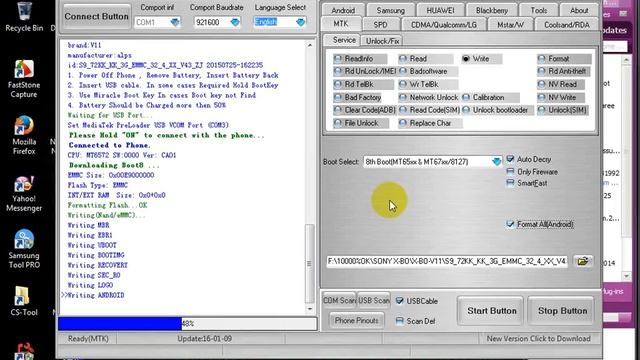Open CS-Tool desktop shortcut
The width and height of the screenshot is (640, 360).
[24, 301]
